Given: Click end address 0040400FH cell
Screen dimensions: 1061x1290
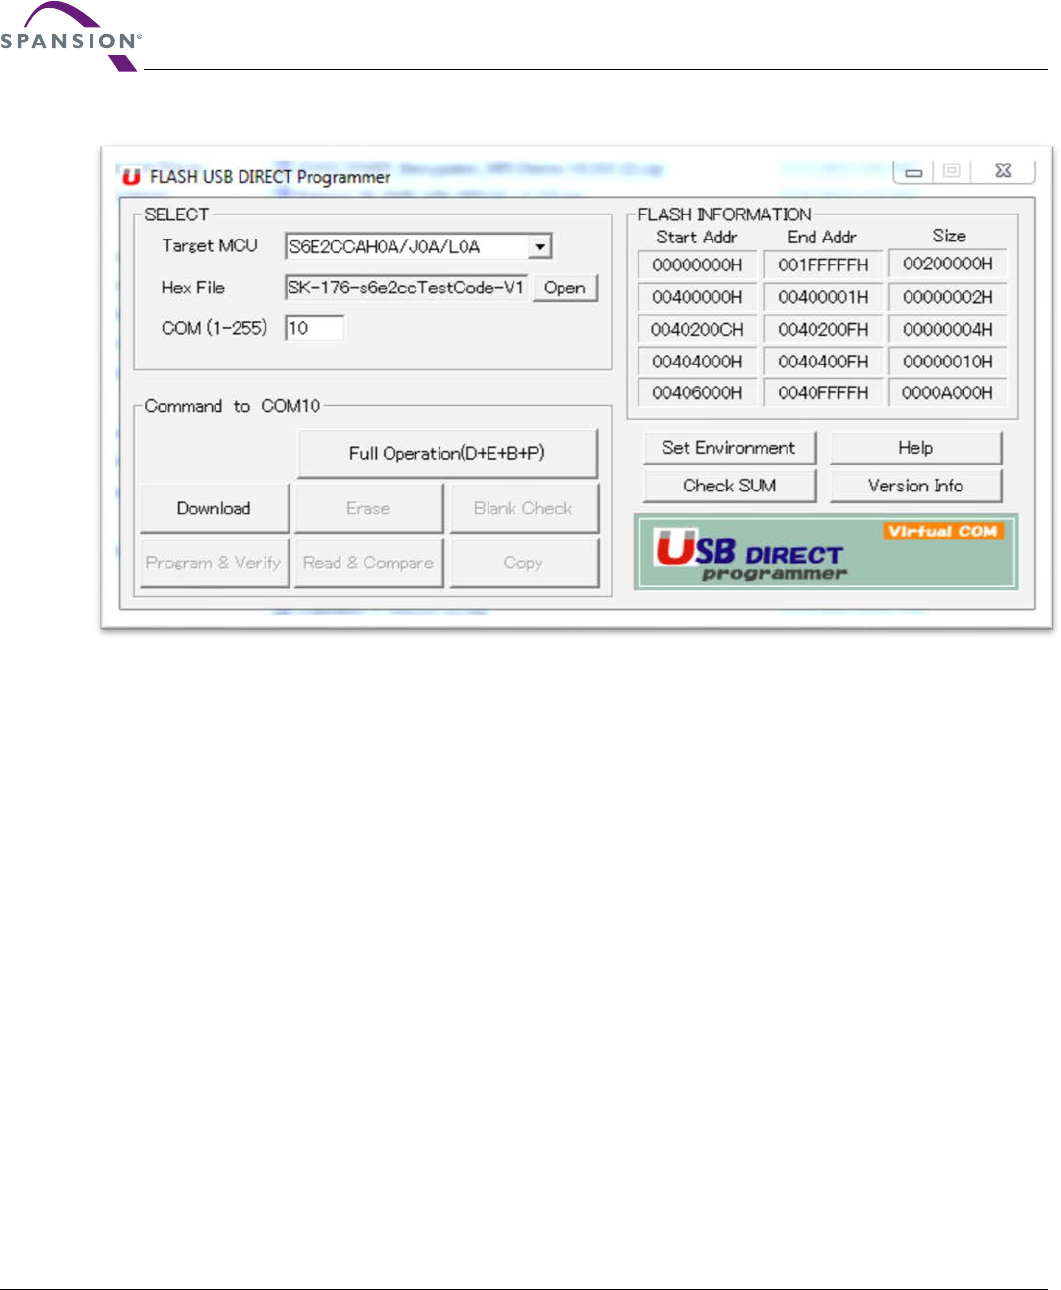Looking at the screenshot, I should pyautogui.click(x=823, y=361).
